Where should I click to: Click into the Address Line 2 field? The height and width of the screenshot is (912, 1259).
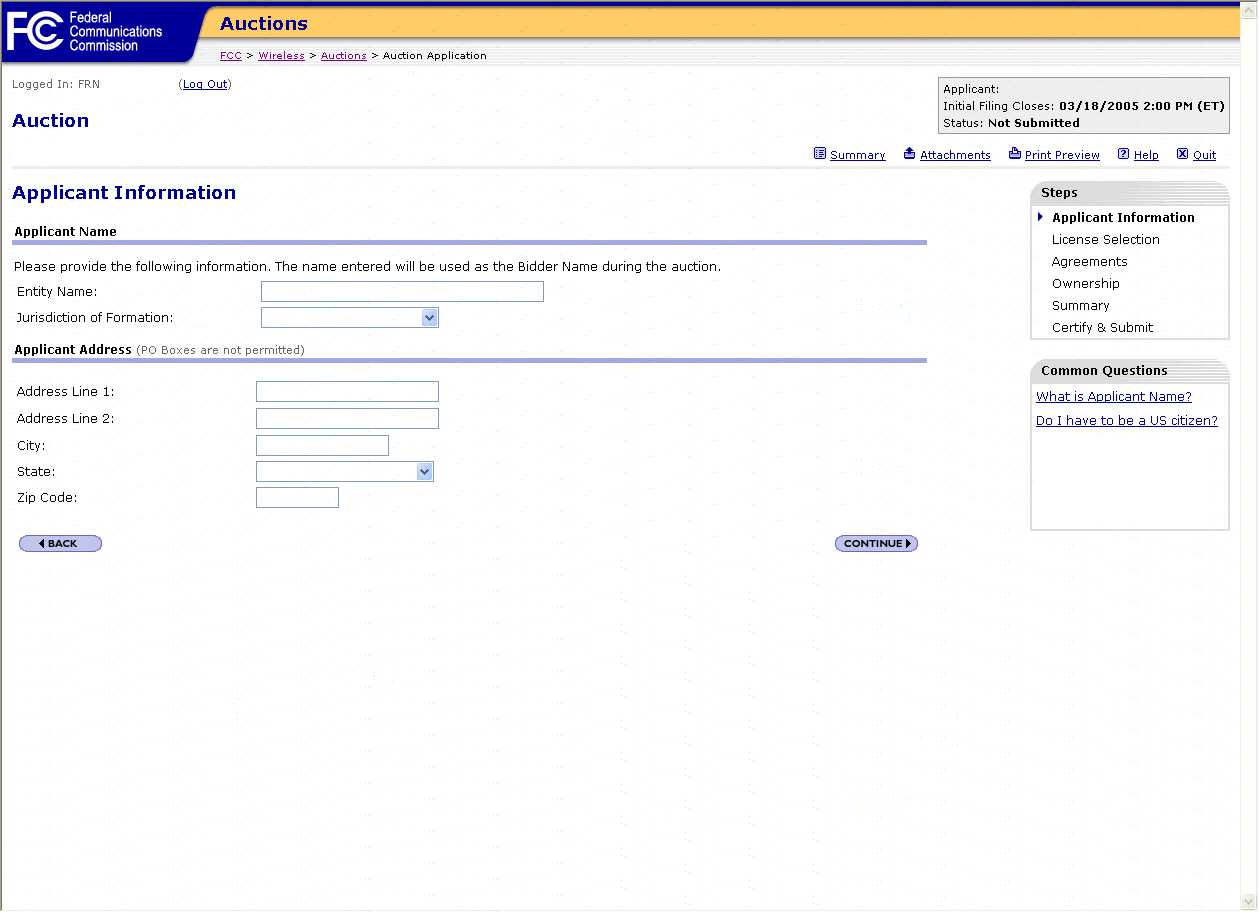[347, 419]
